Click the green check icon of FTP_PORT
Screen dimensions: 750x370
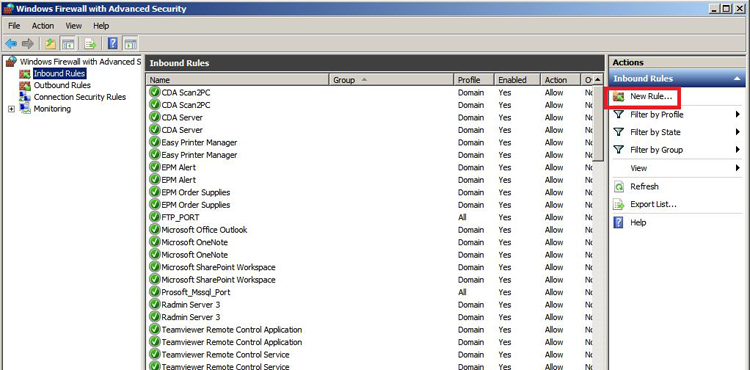pos(154,217)
